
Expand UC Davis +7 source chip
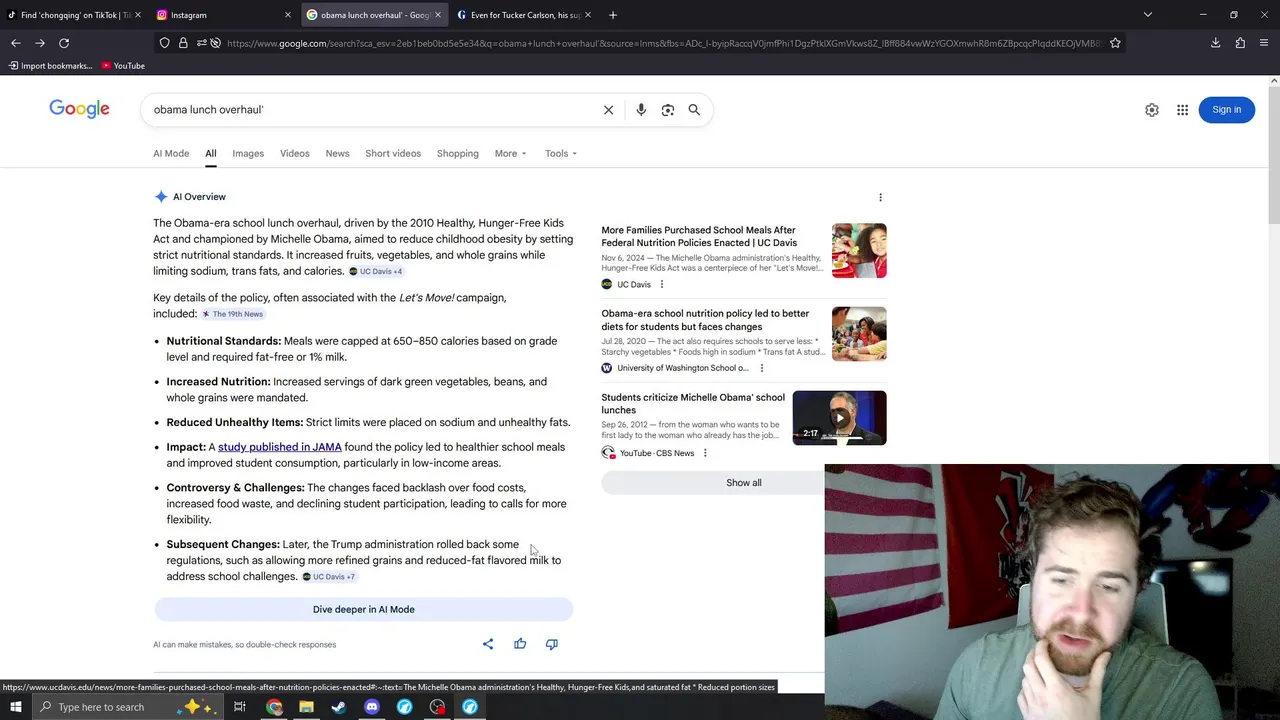point(328,577)
